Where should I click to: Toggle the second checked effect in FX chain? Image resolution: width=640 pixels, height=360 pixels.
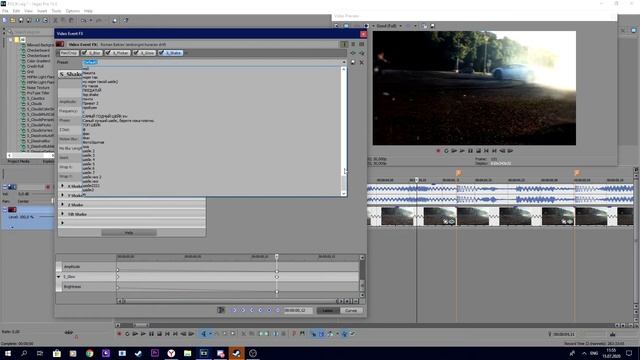[108, 53]
